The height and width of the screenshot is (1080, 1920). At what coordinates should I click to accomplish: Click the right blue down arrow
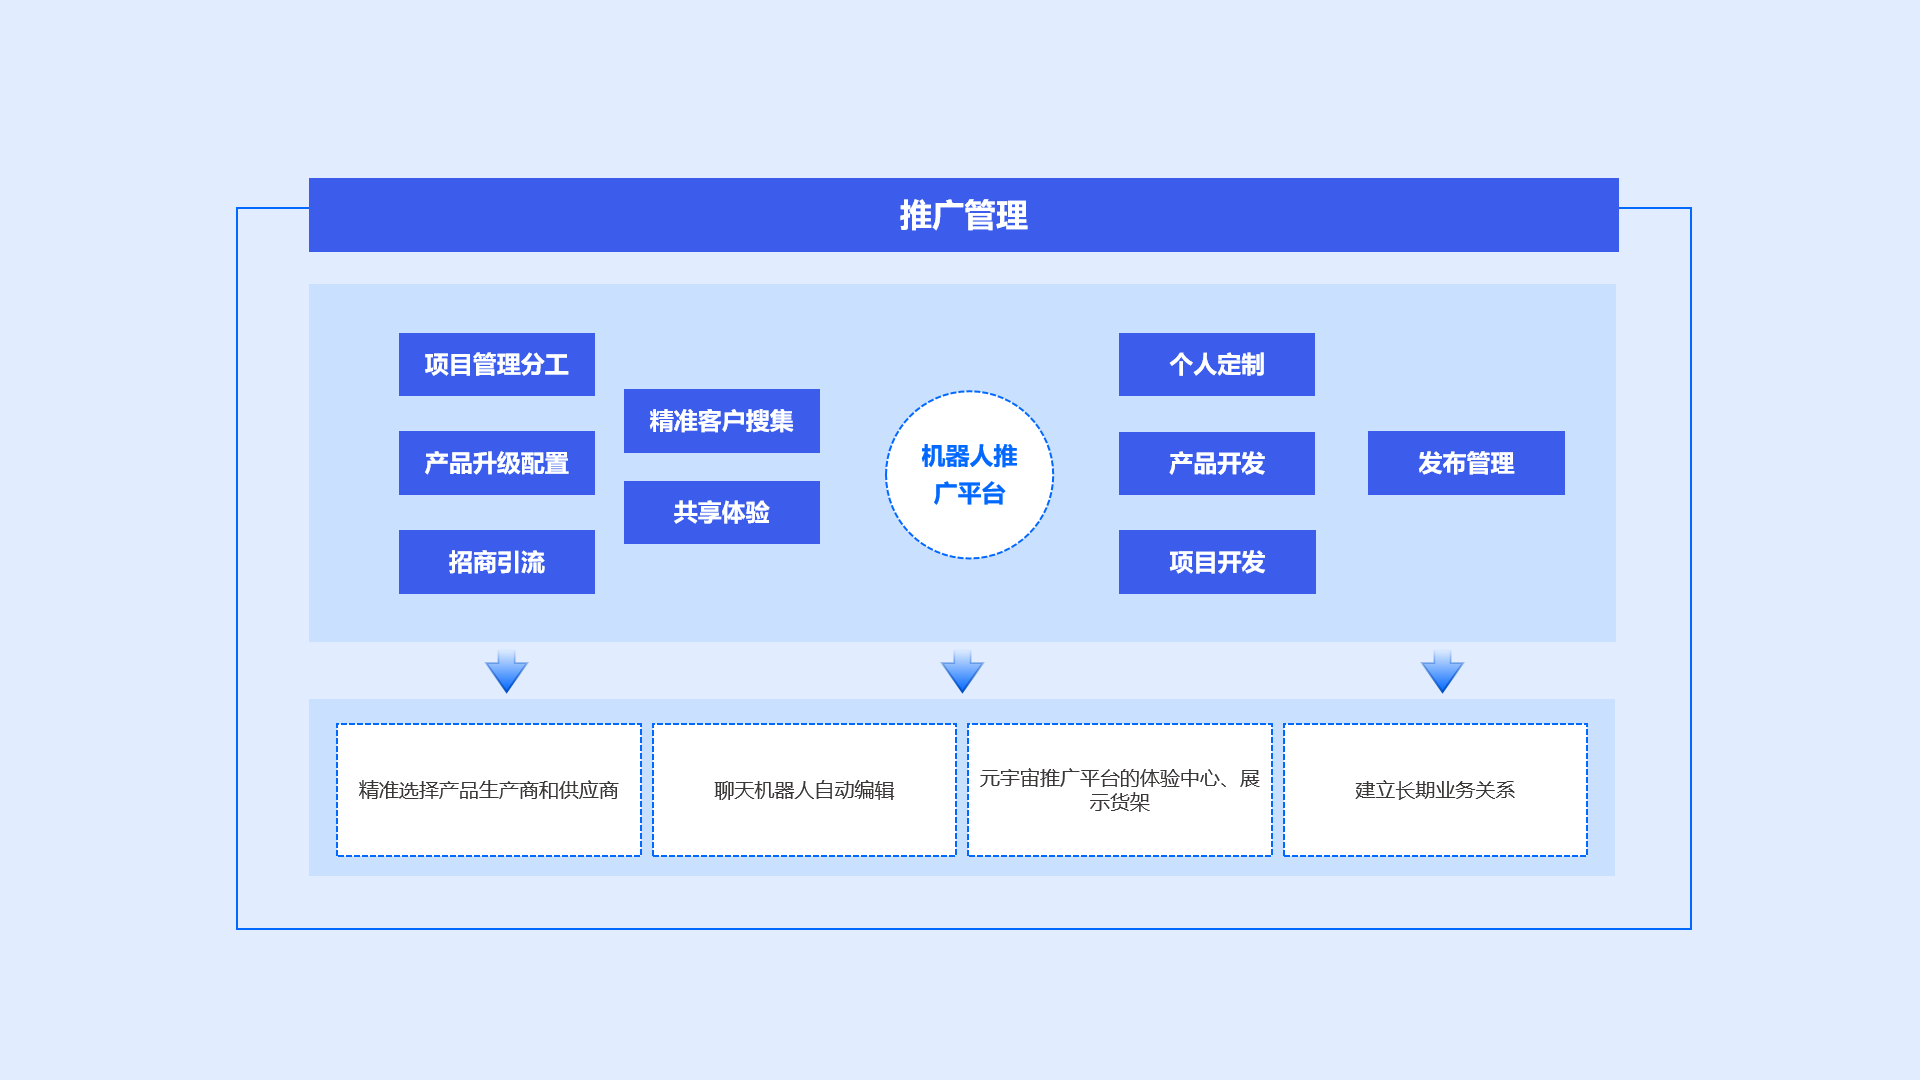point(1442,672)
